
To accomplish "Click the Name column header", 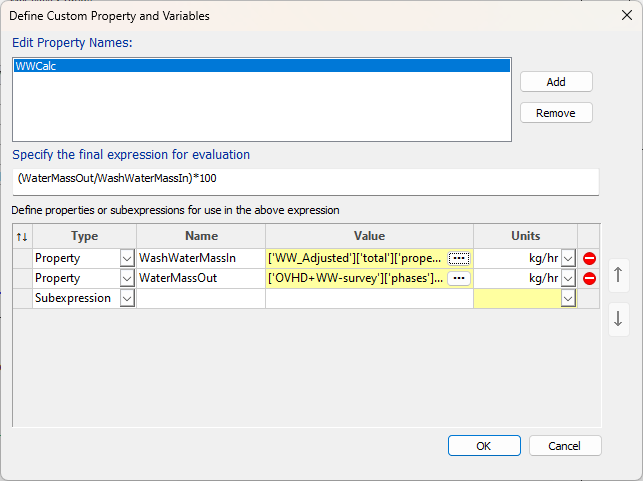I will 201,236.
